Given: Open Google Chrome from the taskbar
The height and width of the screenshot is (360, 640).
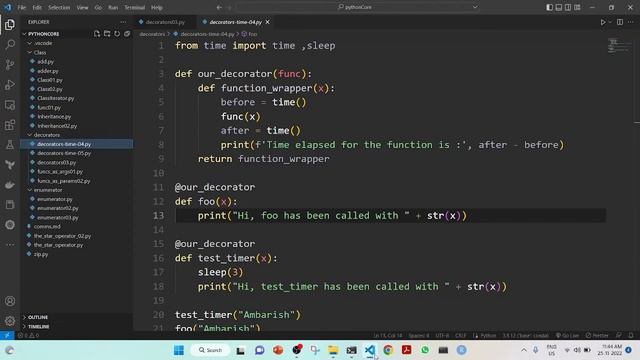Looking at the screenshot, I should coord(388,350).
